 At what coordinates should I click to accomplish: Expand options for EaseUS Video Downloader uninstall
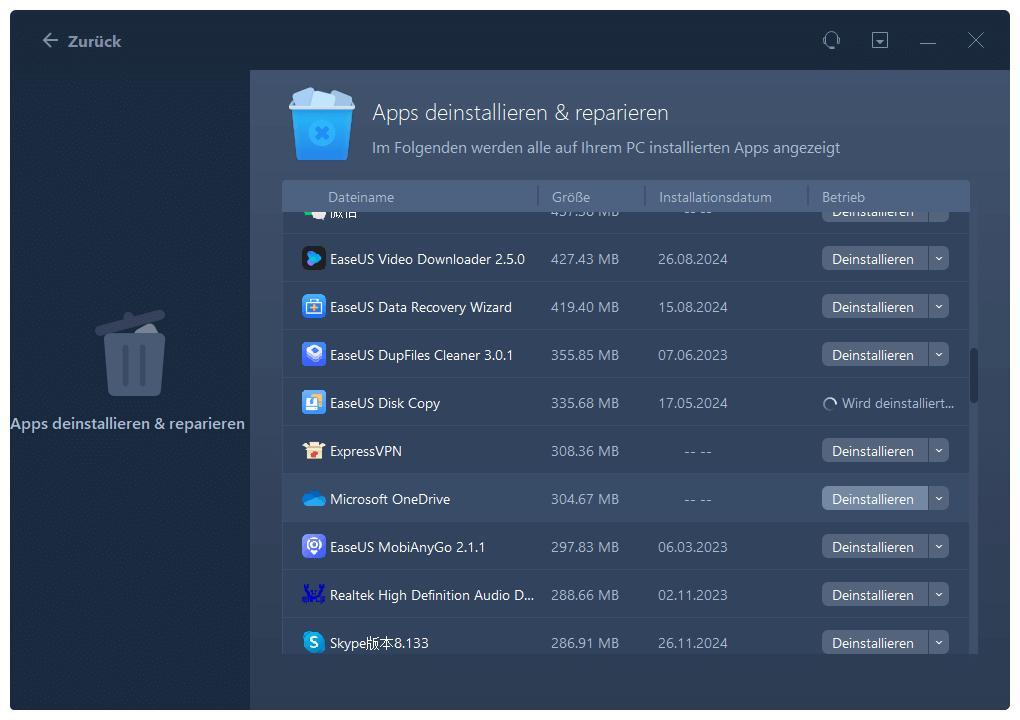click(939, 259)
